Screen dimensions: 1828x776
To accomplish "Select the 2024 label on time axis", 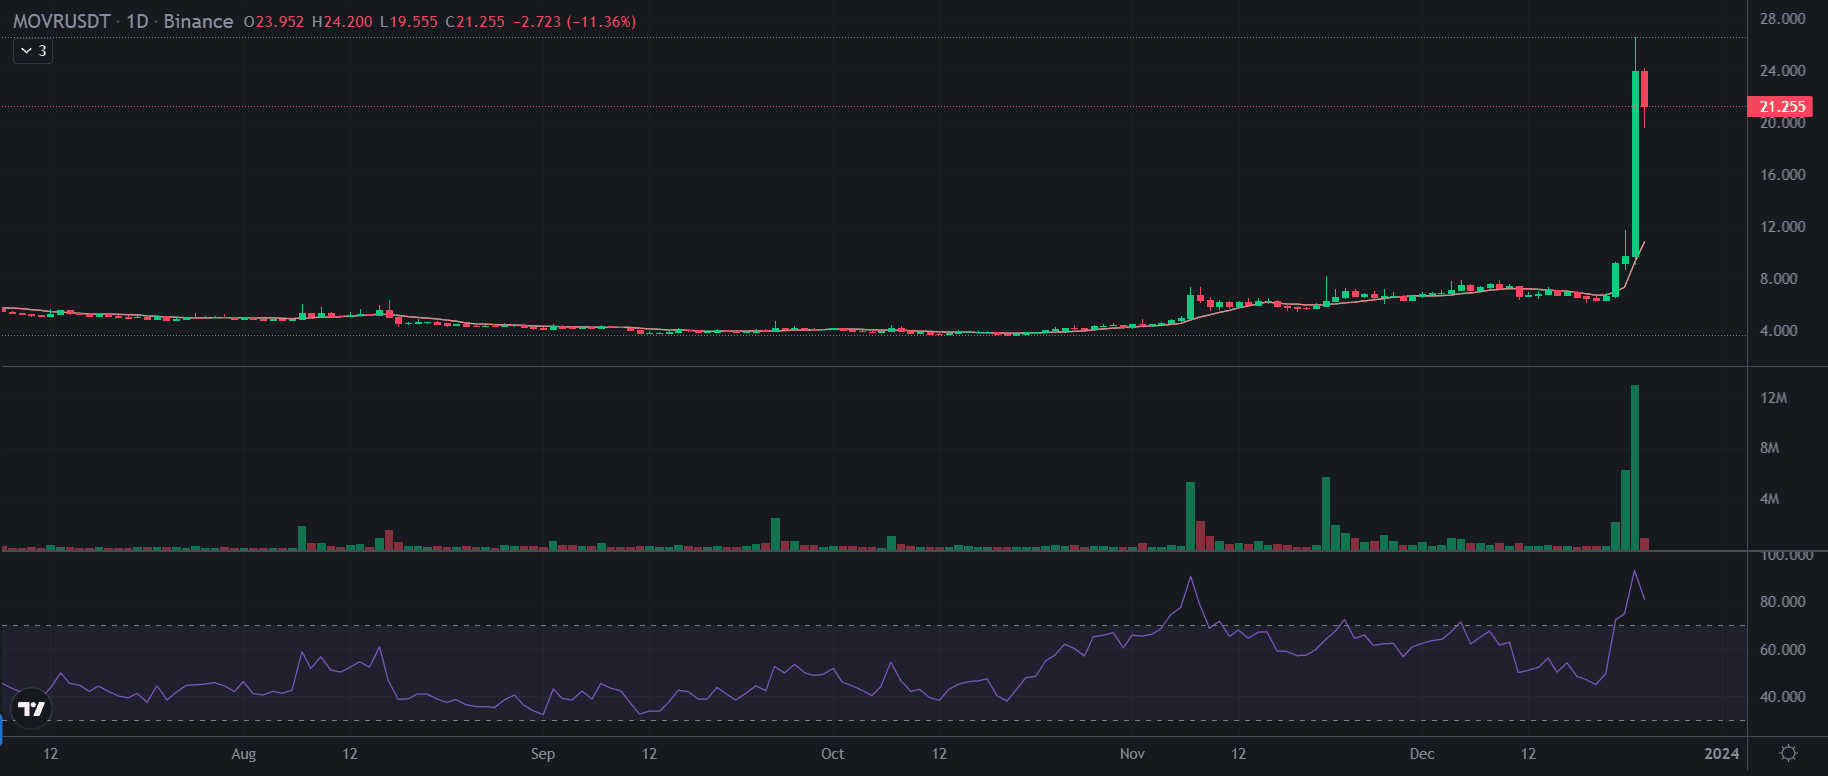I will (x=1721, y=754).
